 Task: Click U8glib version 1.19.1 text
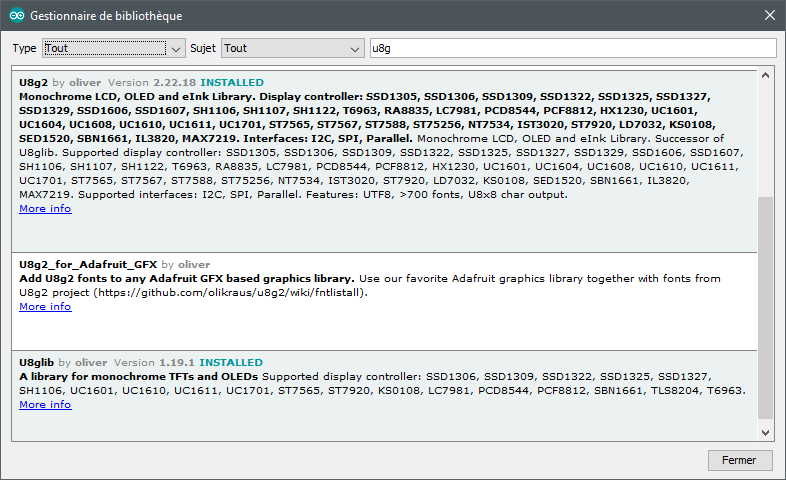(154, 362)
